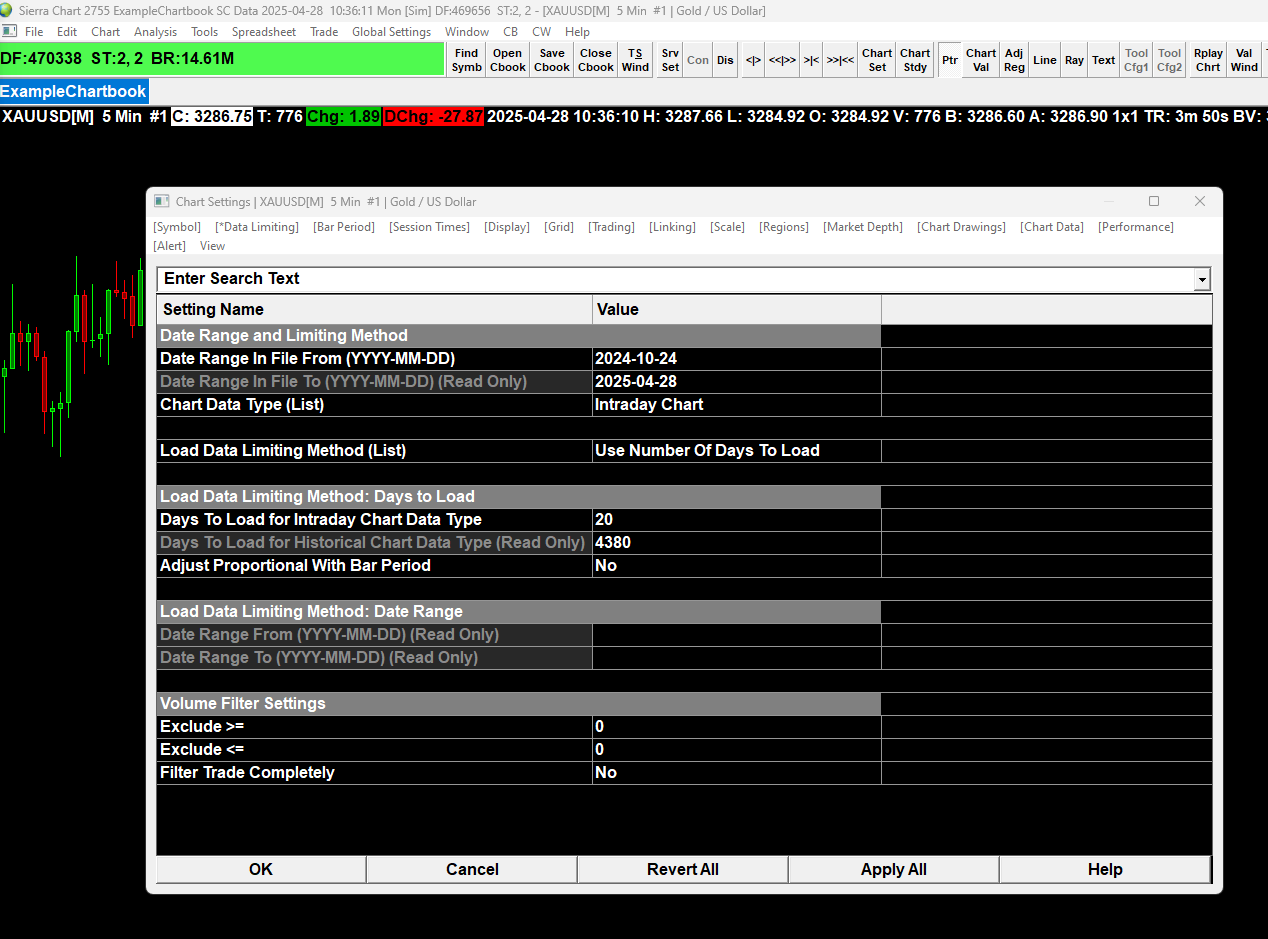Switch to [Bar Period] settings tab

[x=344, y=227]
